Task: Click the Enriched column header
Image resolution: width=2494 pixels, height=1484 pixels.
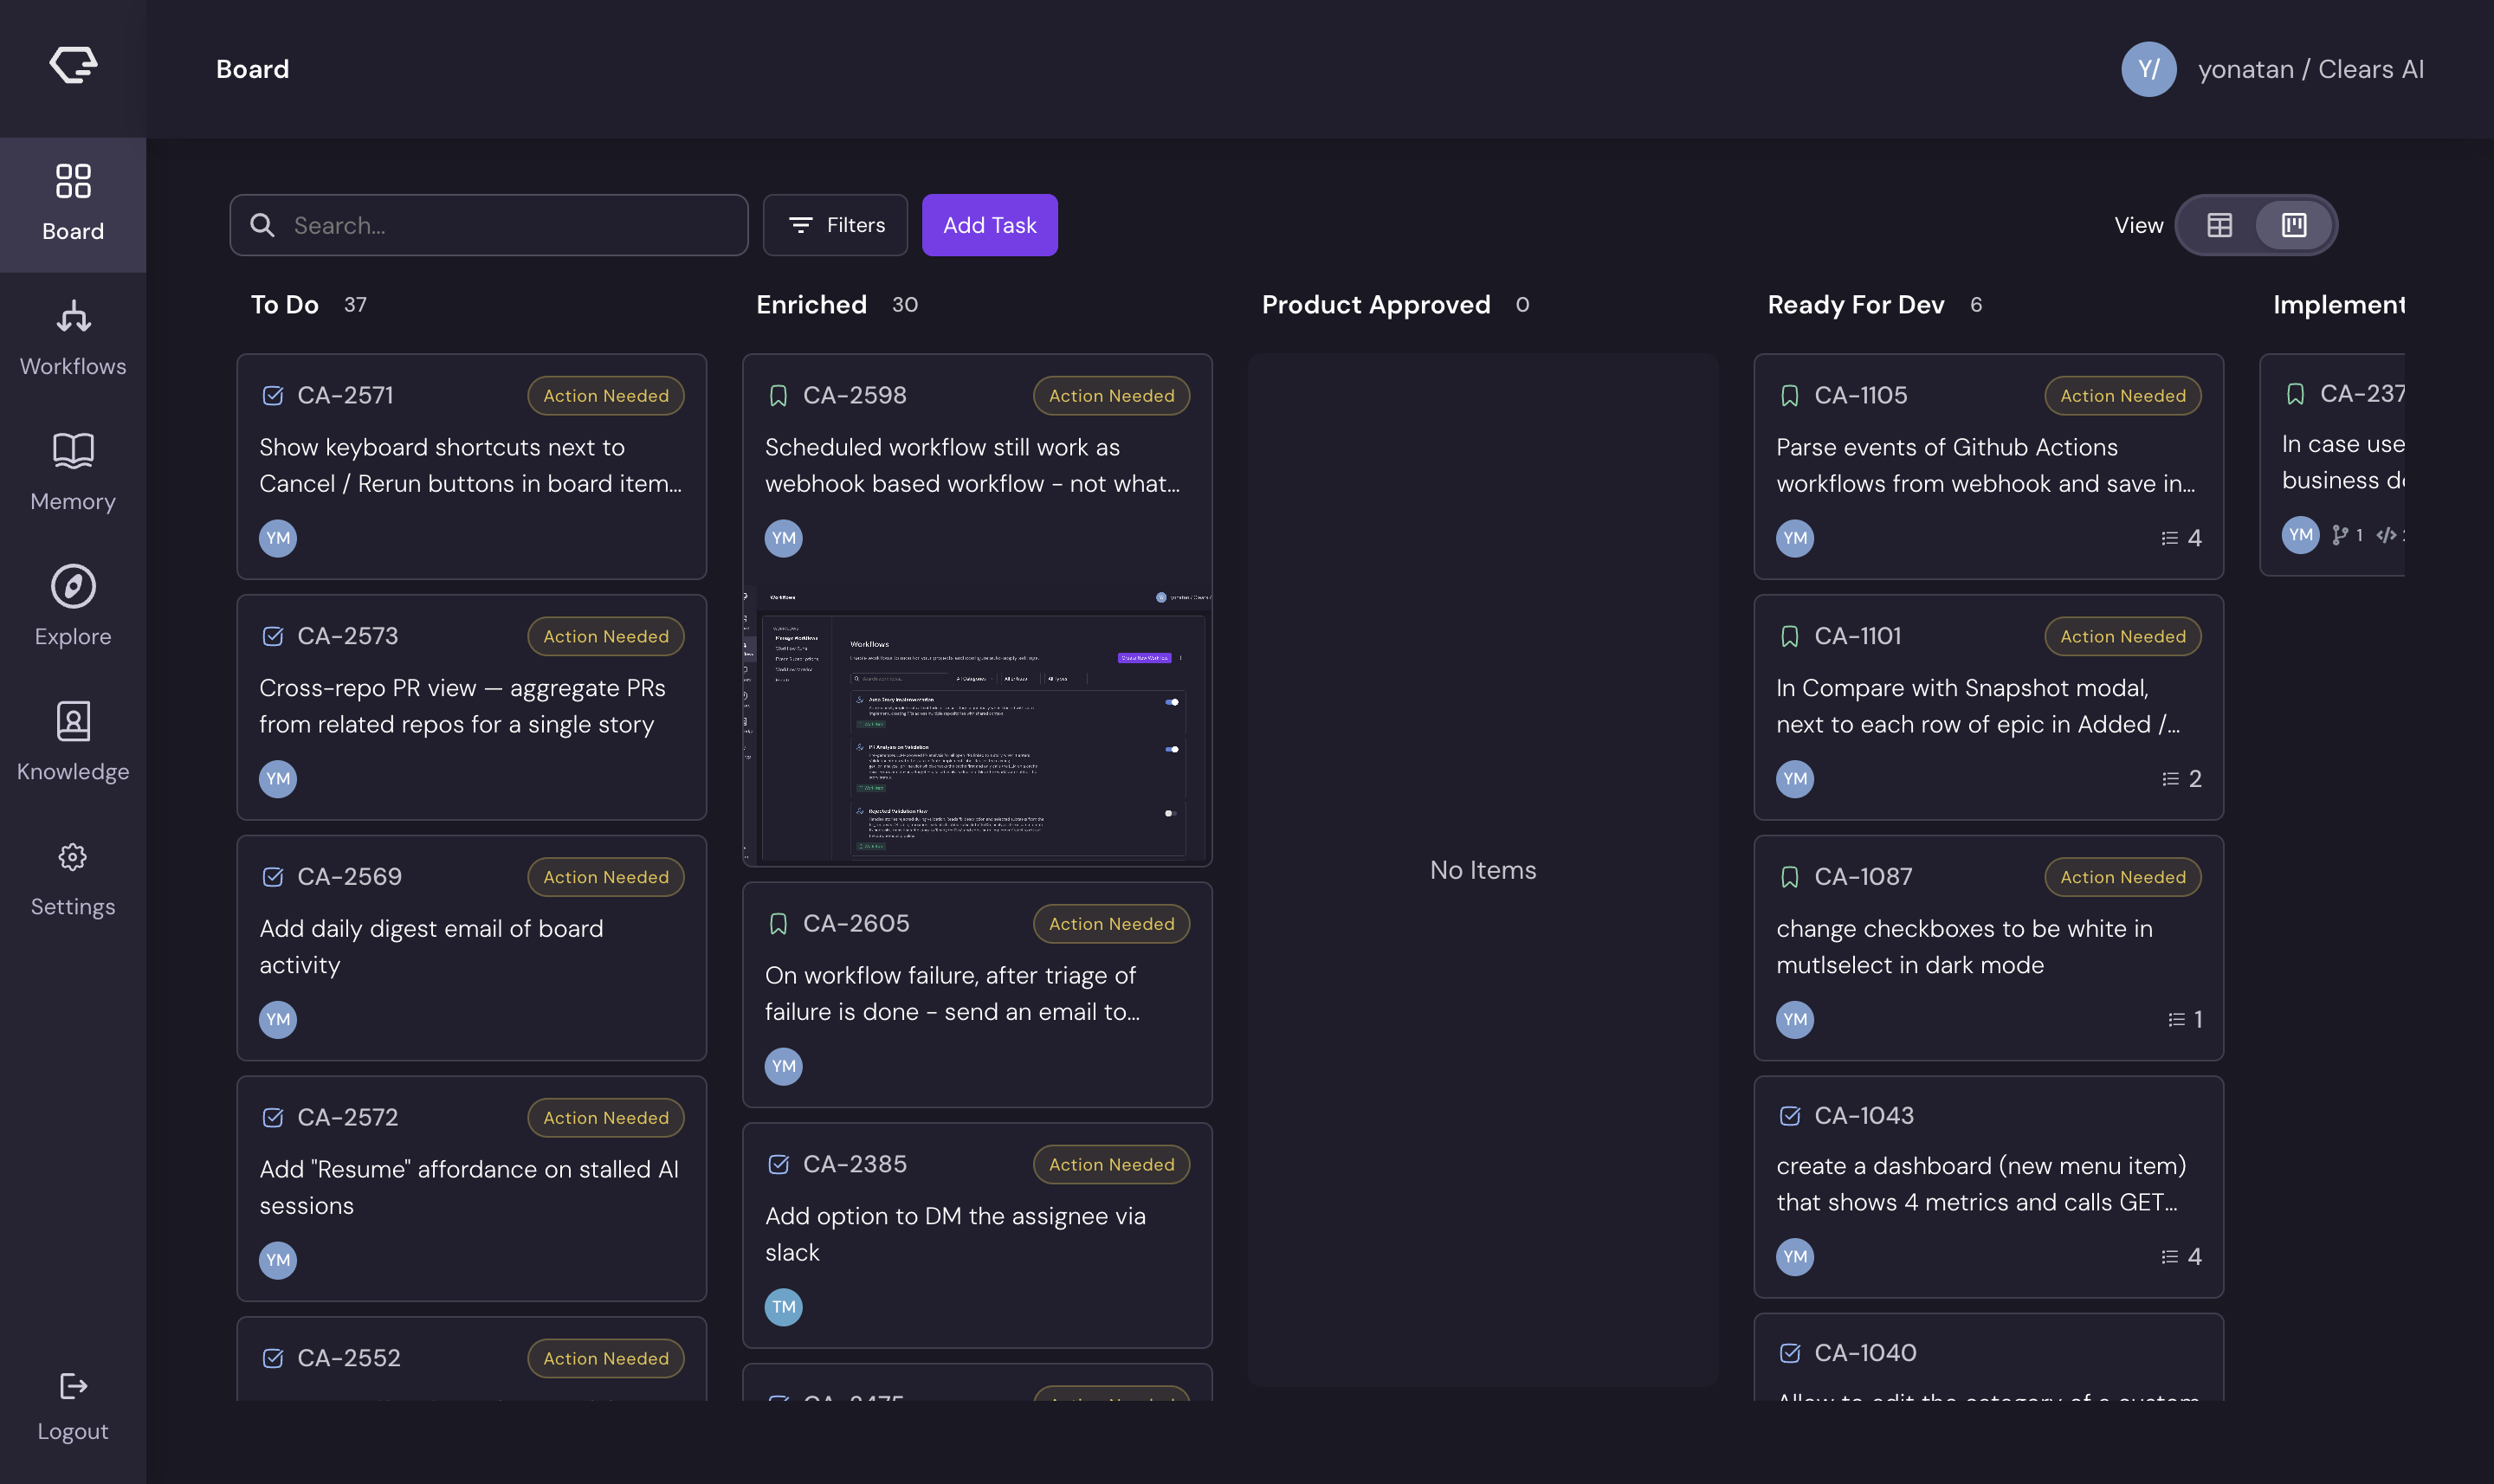Action: 811,305
